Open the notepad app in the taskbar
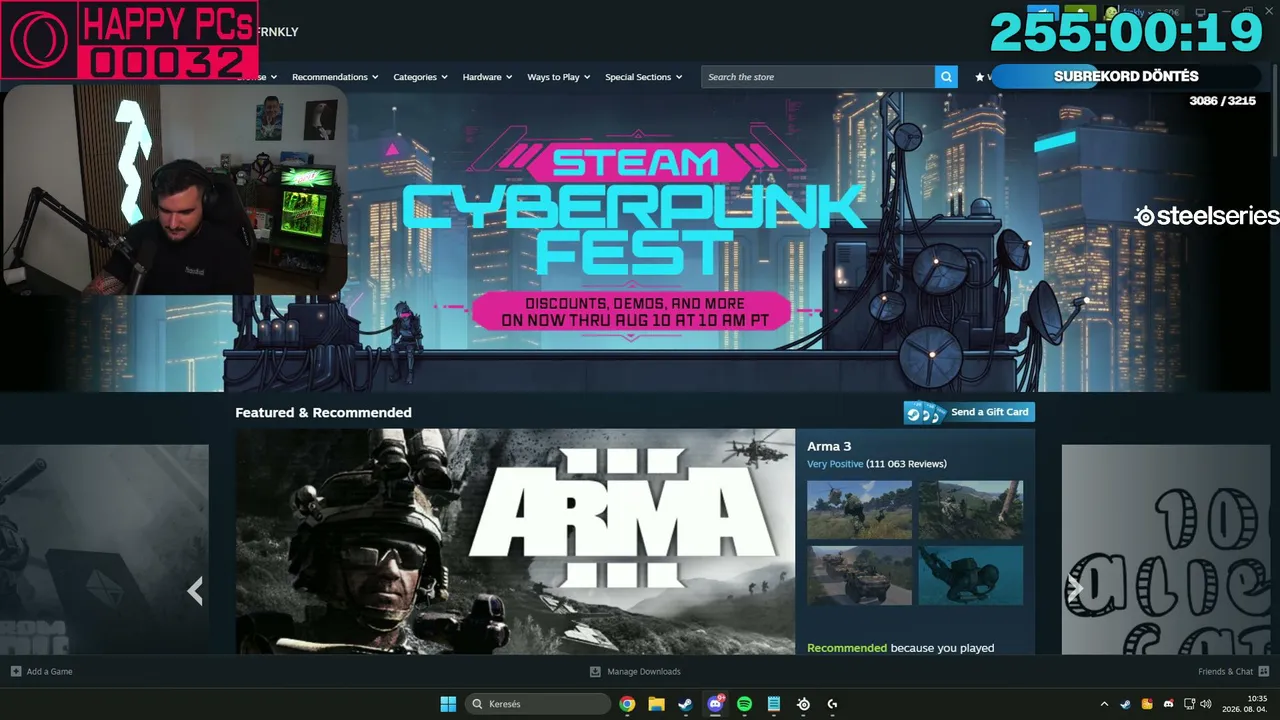The height and width of the screenshot is (720, 1280). tap(773, 704)
